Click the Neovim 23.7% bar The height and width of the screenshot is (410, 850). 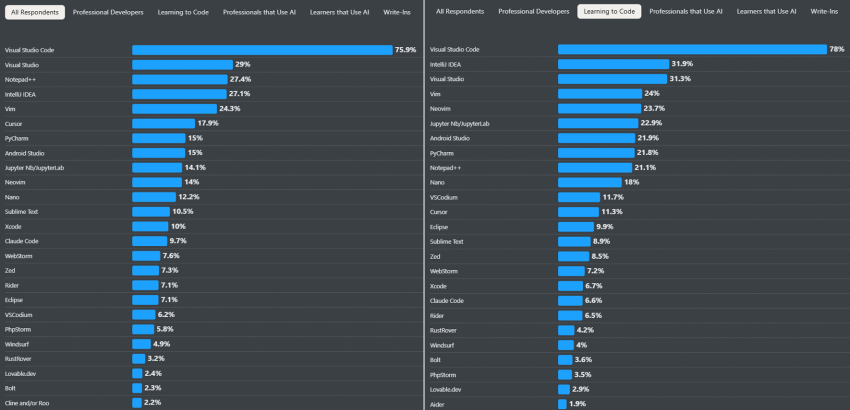point(598,108)
